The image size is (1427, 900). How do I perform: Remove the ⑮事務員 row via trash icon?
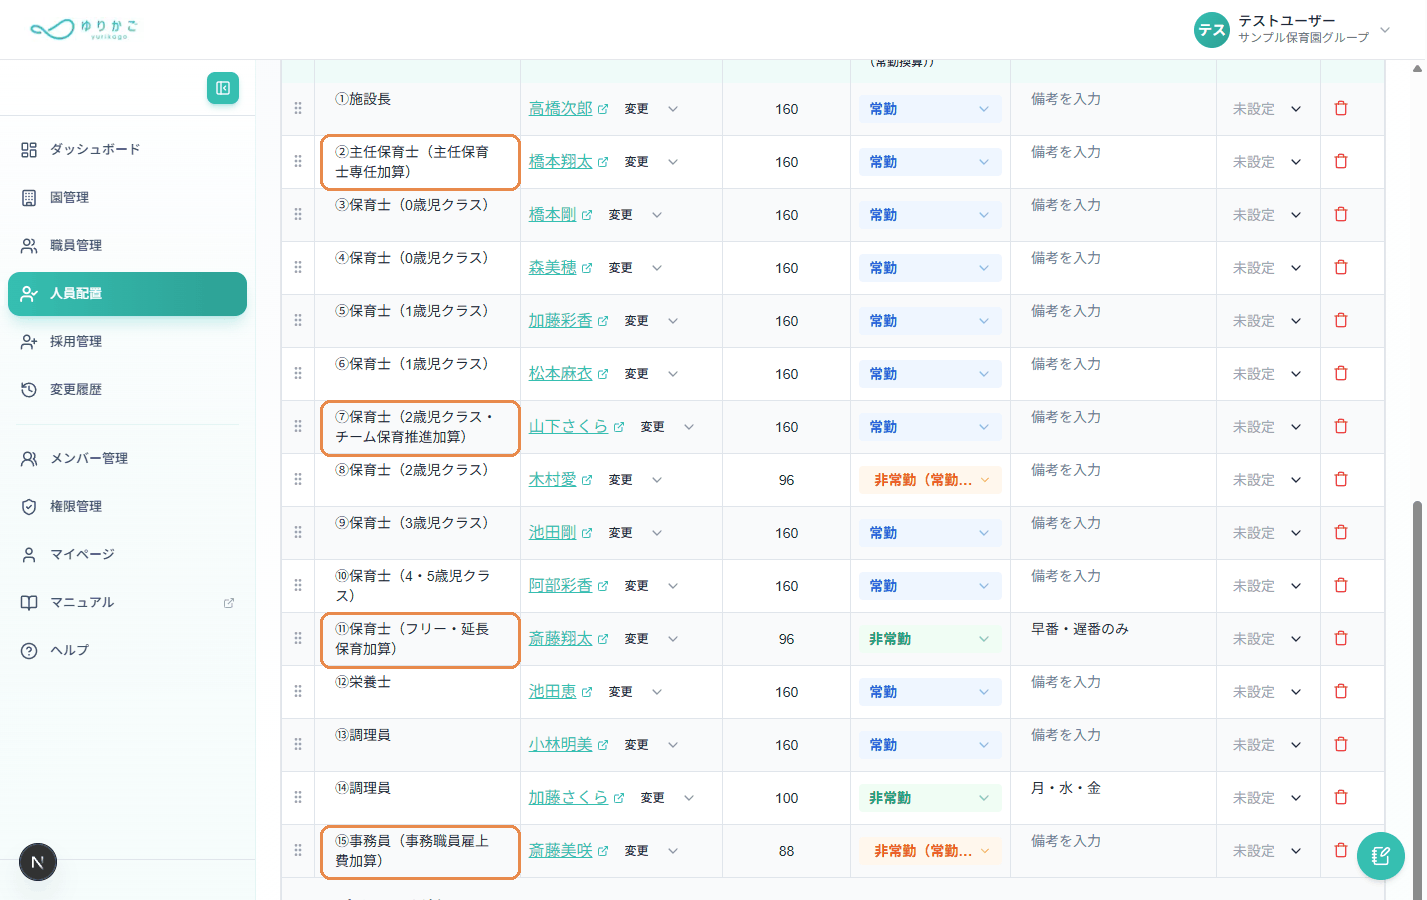point(1341,850)
